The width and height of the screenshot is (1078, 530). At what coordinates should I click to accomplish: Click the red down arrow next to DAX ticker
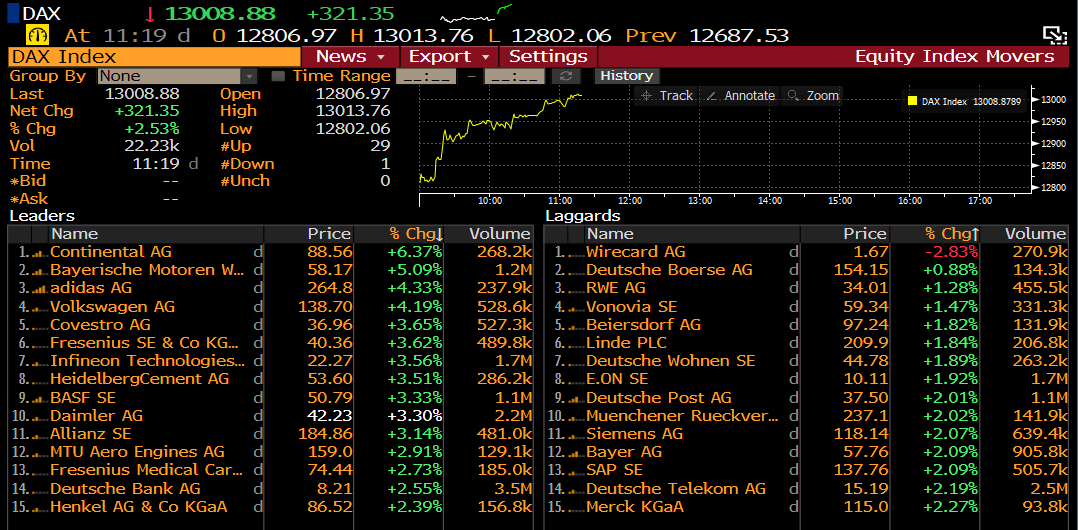150,14
